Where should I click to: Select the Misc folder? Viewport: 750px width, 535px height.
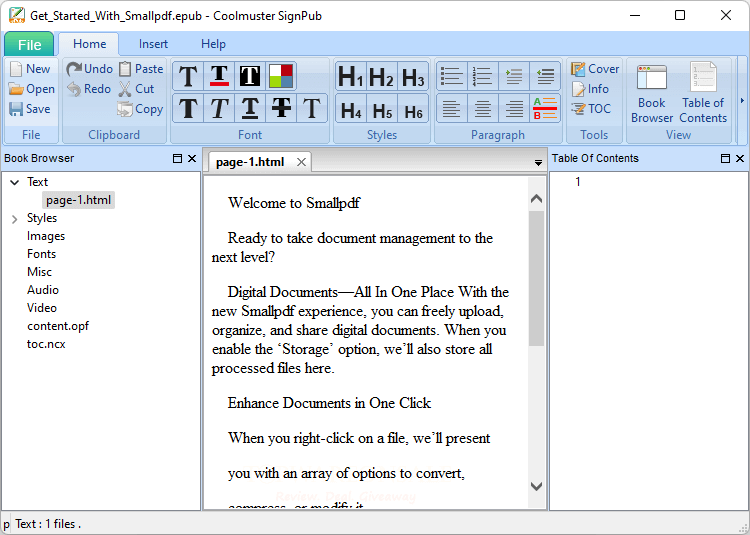(39, 272)
